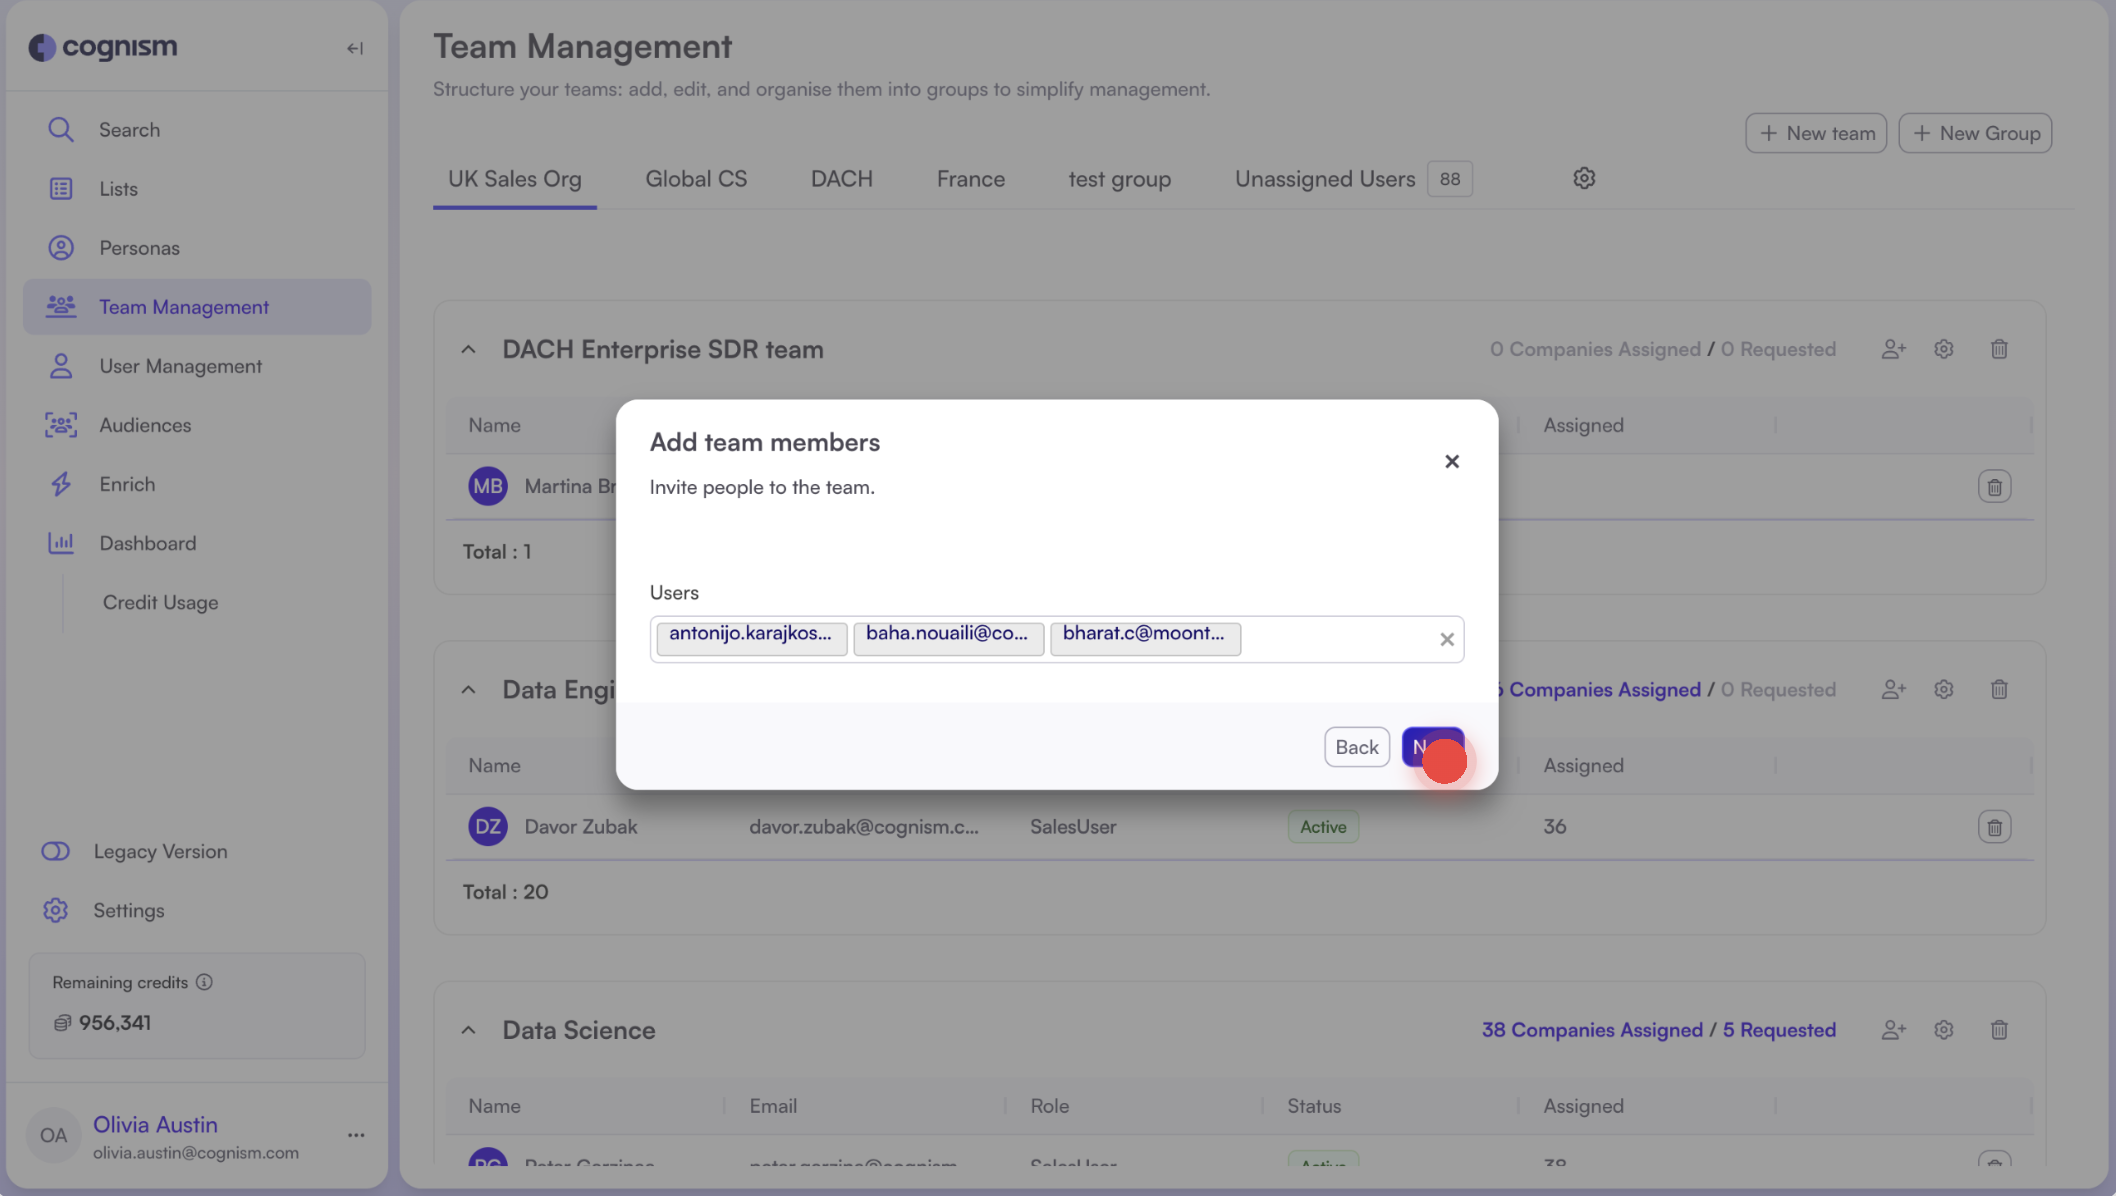This screenshot has width=2116, height=1196.
Task: Click the Back button in the dialog
Action: pos(1356,747)
